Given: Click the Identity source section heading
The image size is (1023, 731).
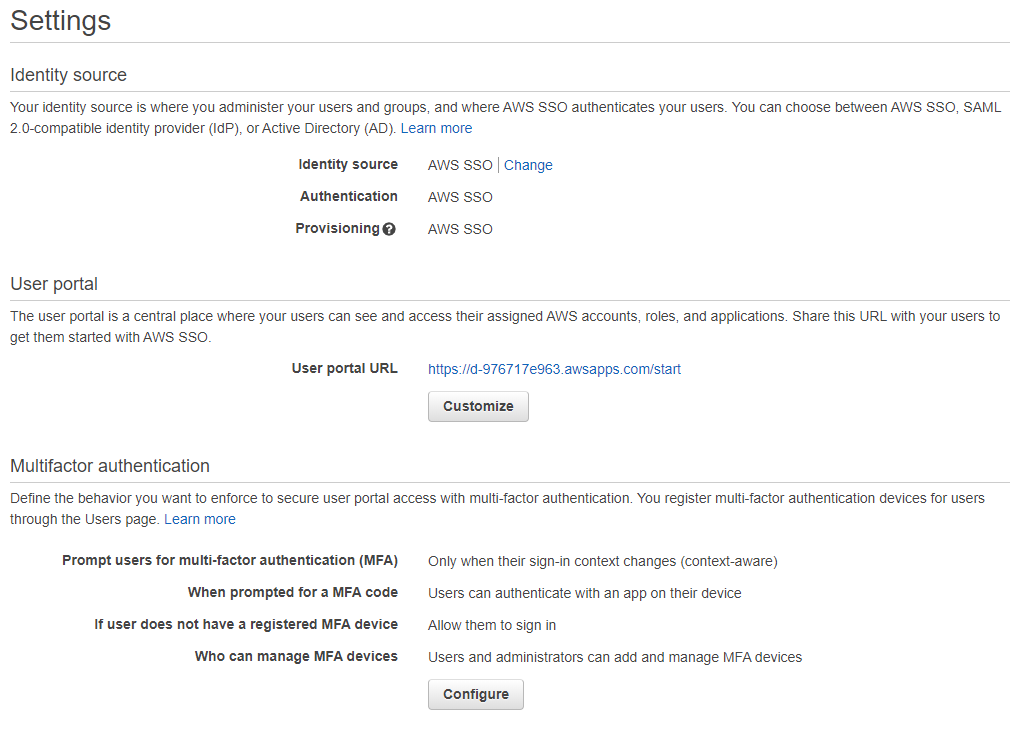Looking at the screenshot, I should point(69,75).
